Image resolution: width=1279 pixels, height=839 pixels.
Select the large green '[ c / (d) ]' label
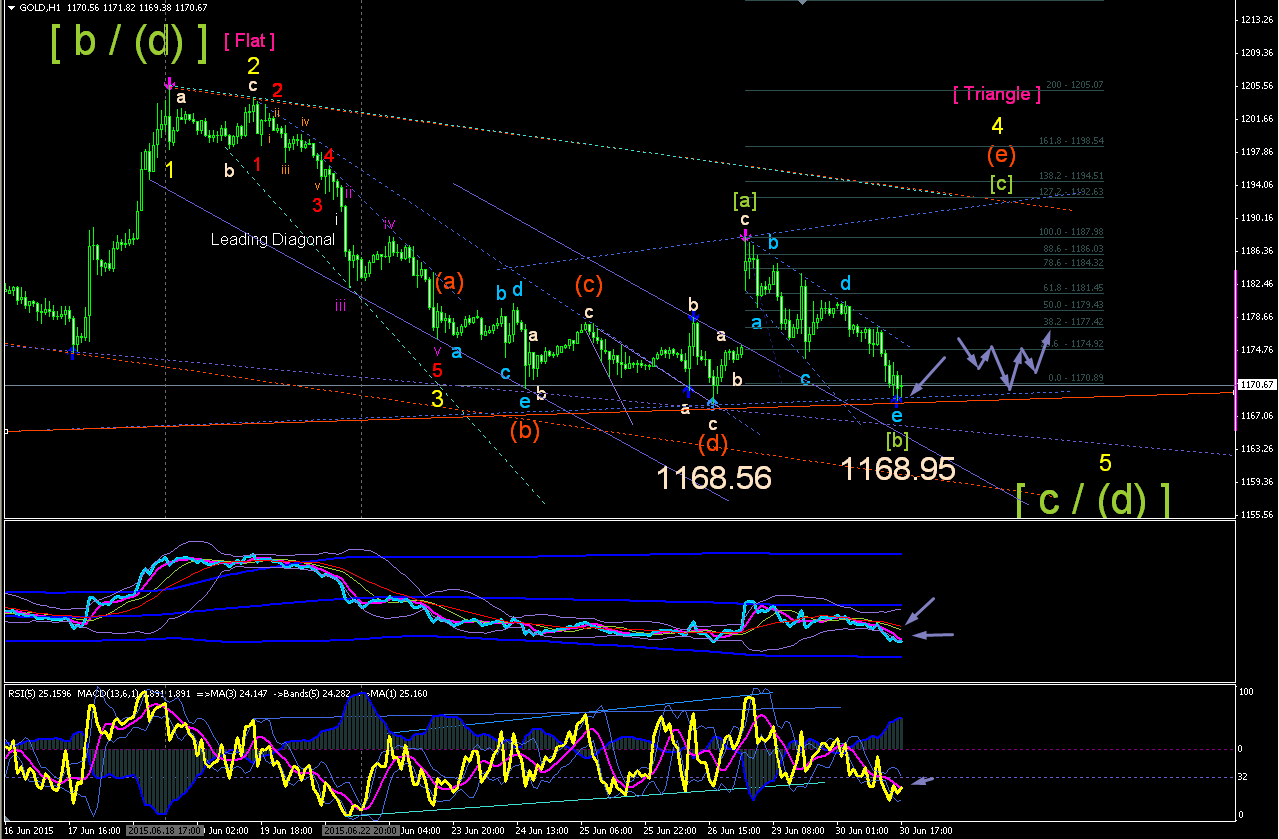coord(1092,499)
